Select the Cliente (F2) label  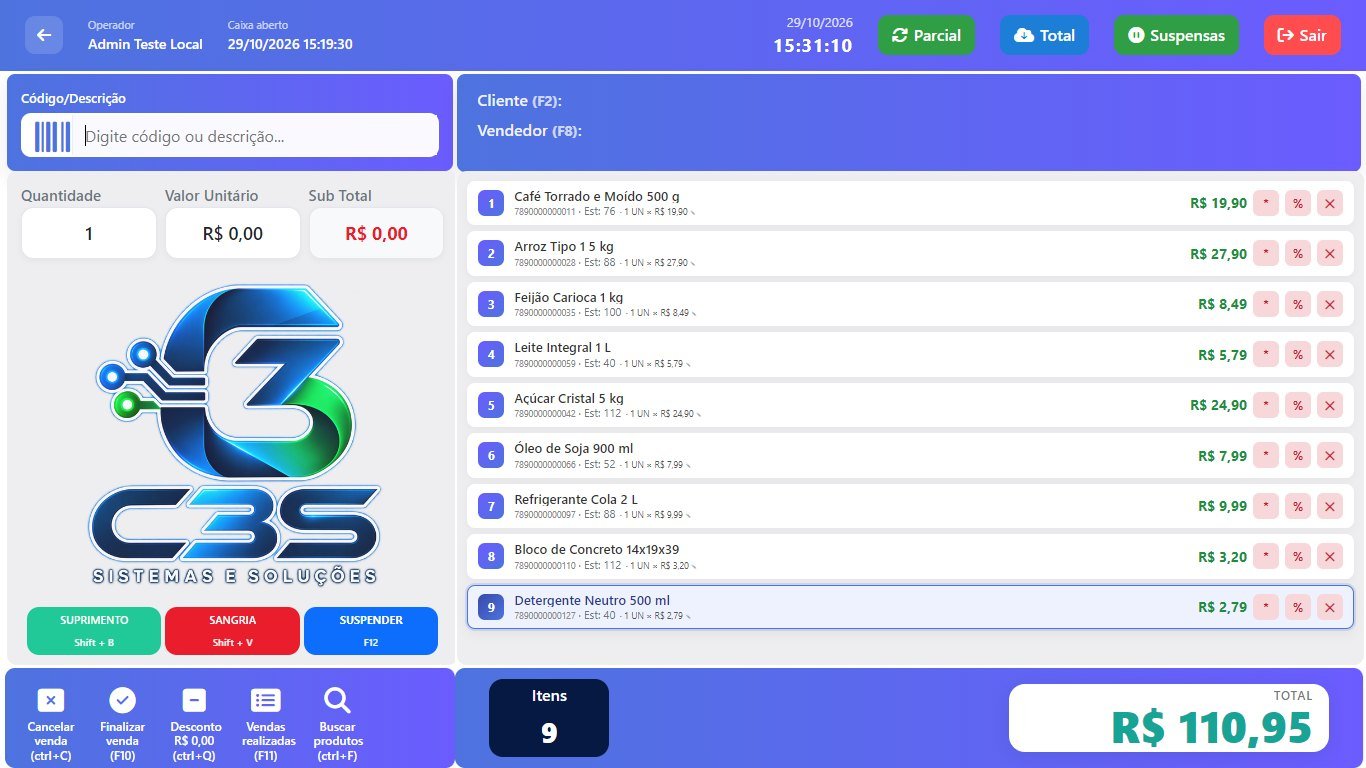(x=520, y=101)
